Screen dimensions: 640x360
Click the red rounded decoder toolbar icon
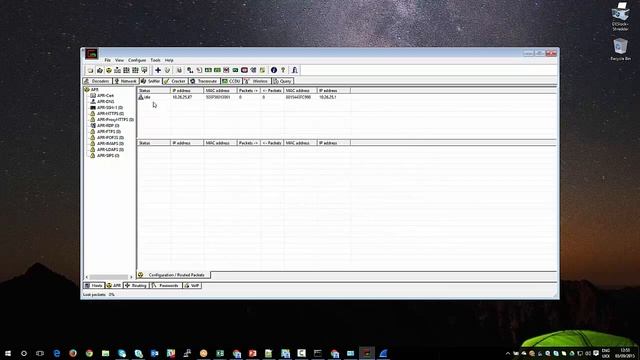[x=244, y=70]
